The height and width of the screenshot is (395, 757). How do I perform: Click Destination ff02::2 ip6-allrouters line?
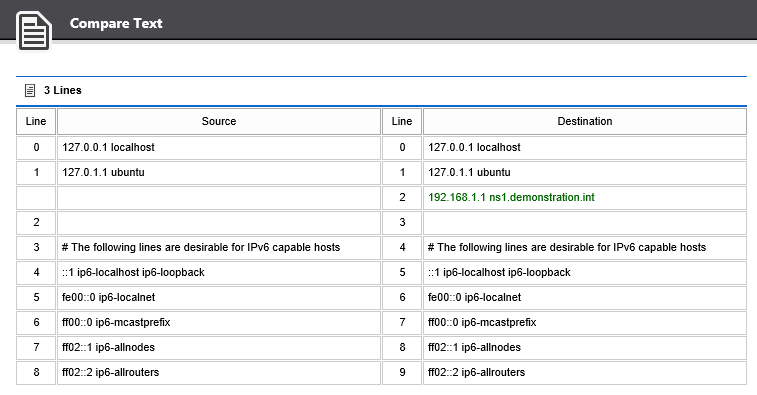coord(585,372)
